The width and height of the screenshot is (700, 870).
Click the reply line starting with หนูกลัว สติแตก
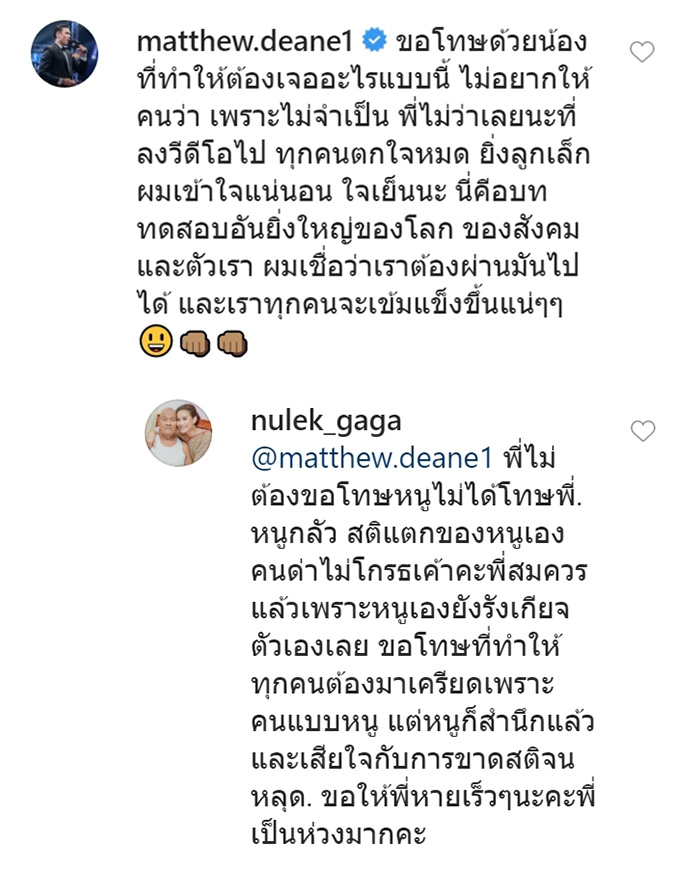click(408, 534)
